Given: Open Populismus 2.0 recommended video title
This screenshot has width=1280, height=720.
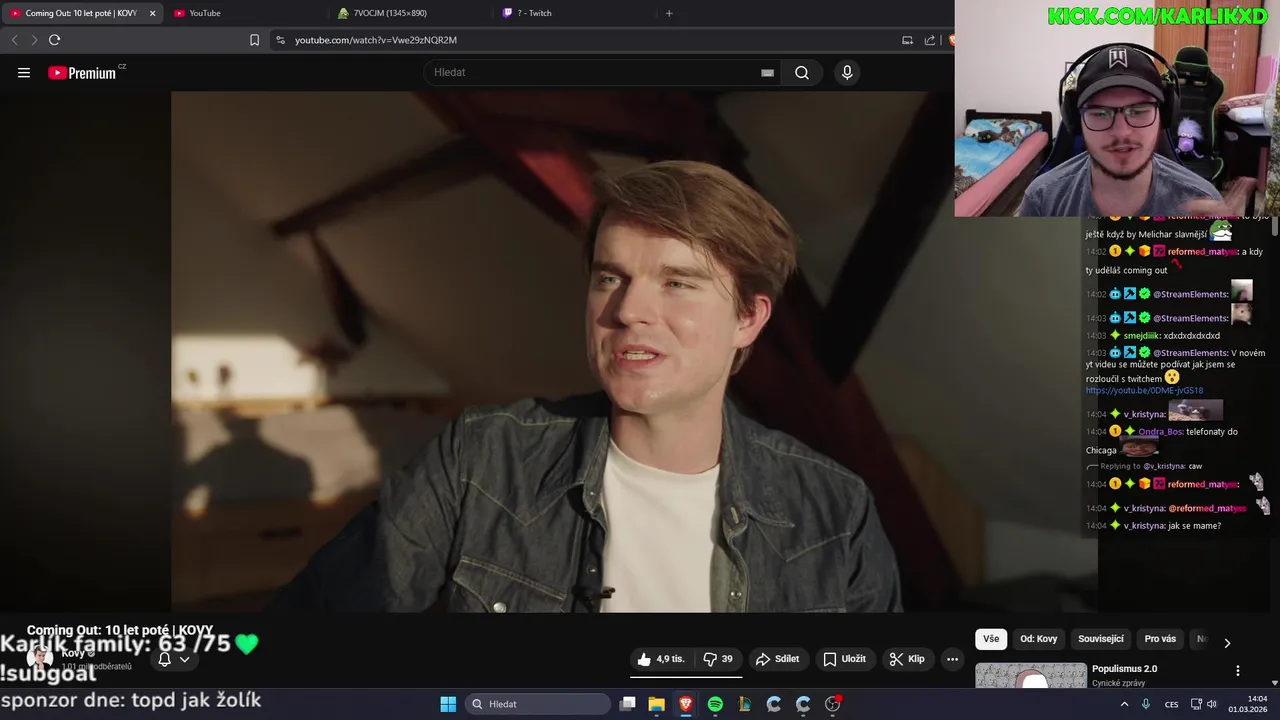Looking at the screenshot, I should coord(1124,669).
